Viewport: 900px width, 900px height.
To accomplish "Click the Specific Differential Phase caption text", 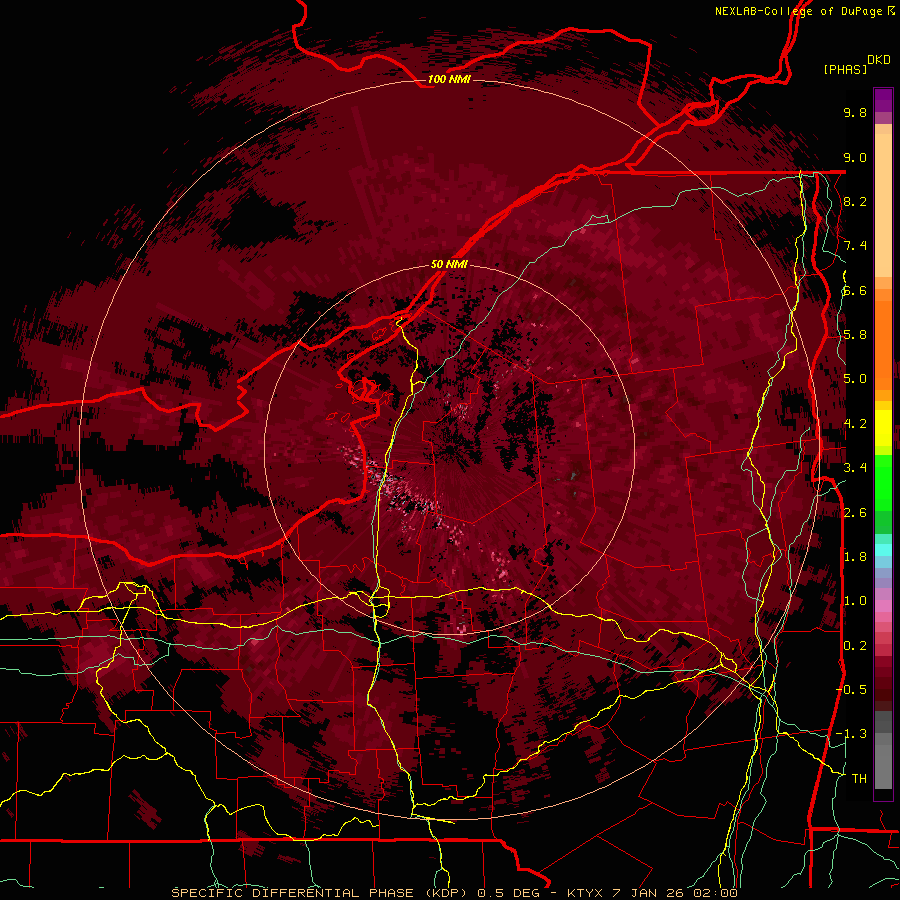I will pos(454,893).
